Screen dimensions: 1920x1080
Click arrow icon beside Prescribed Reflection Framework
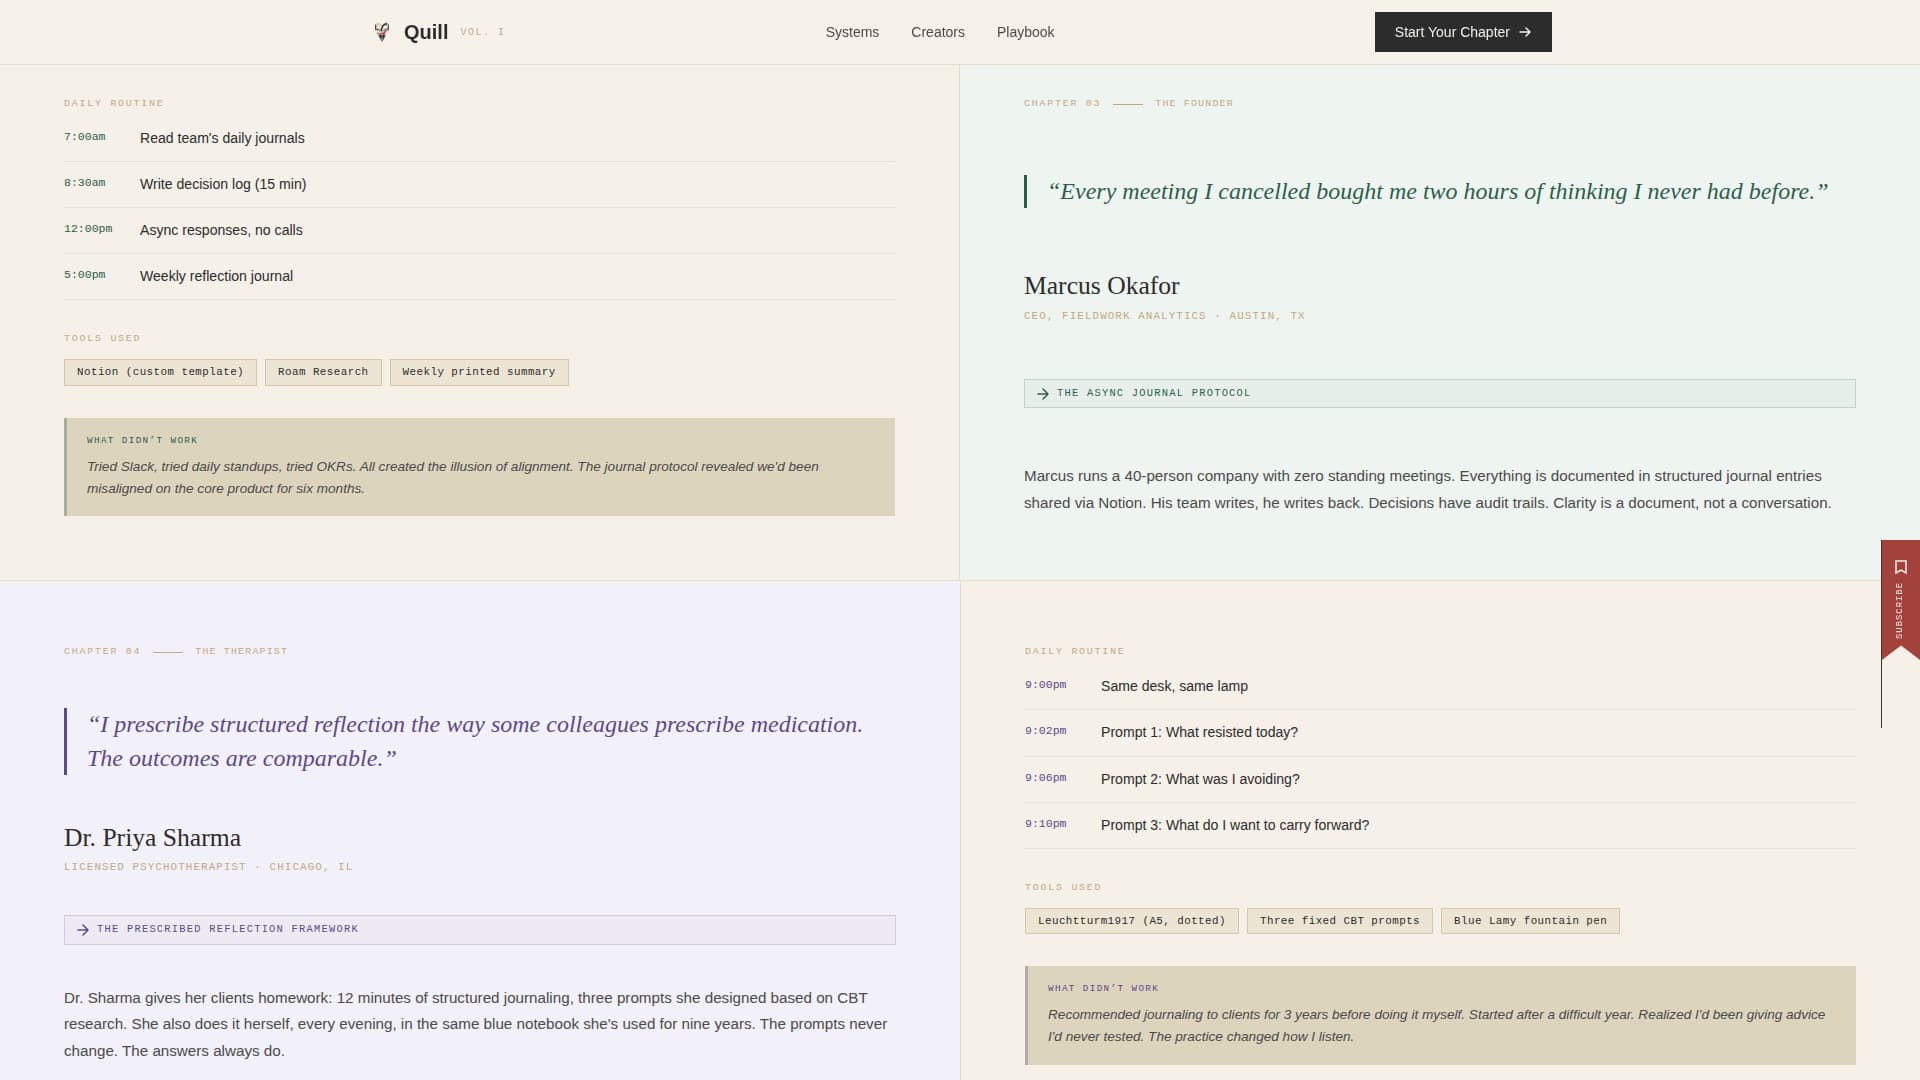(83, 930)
